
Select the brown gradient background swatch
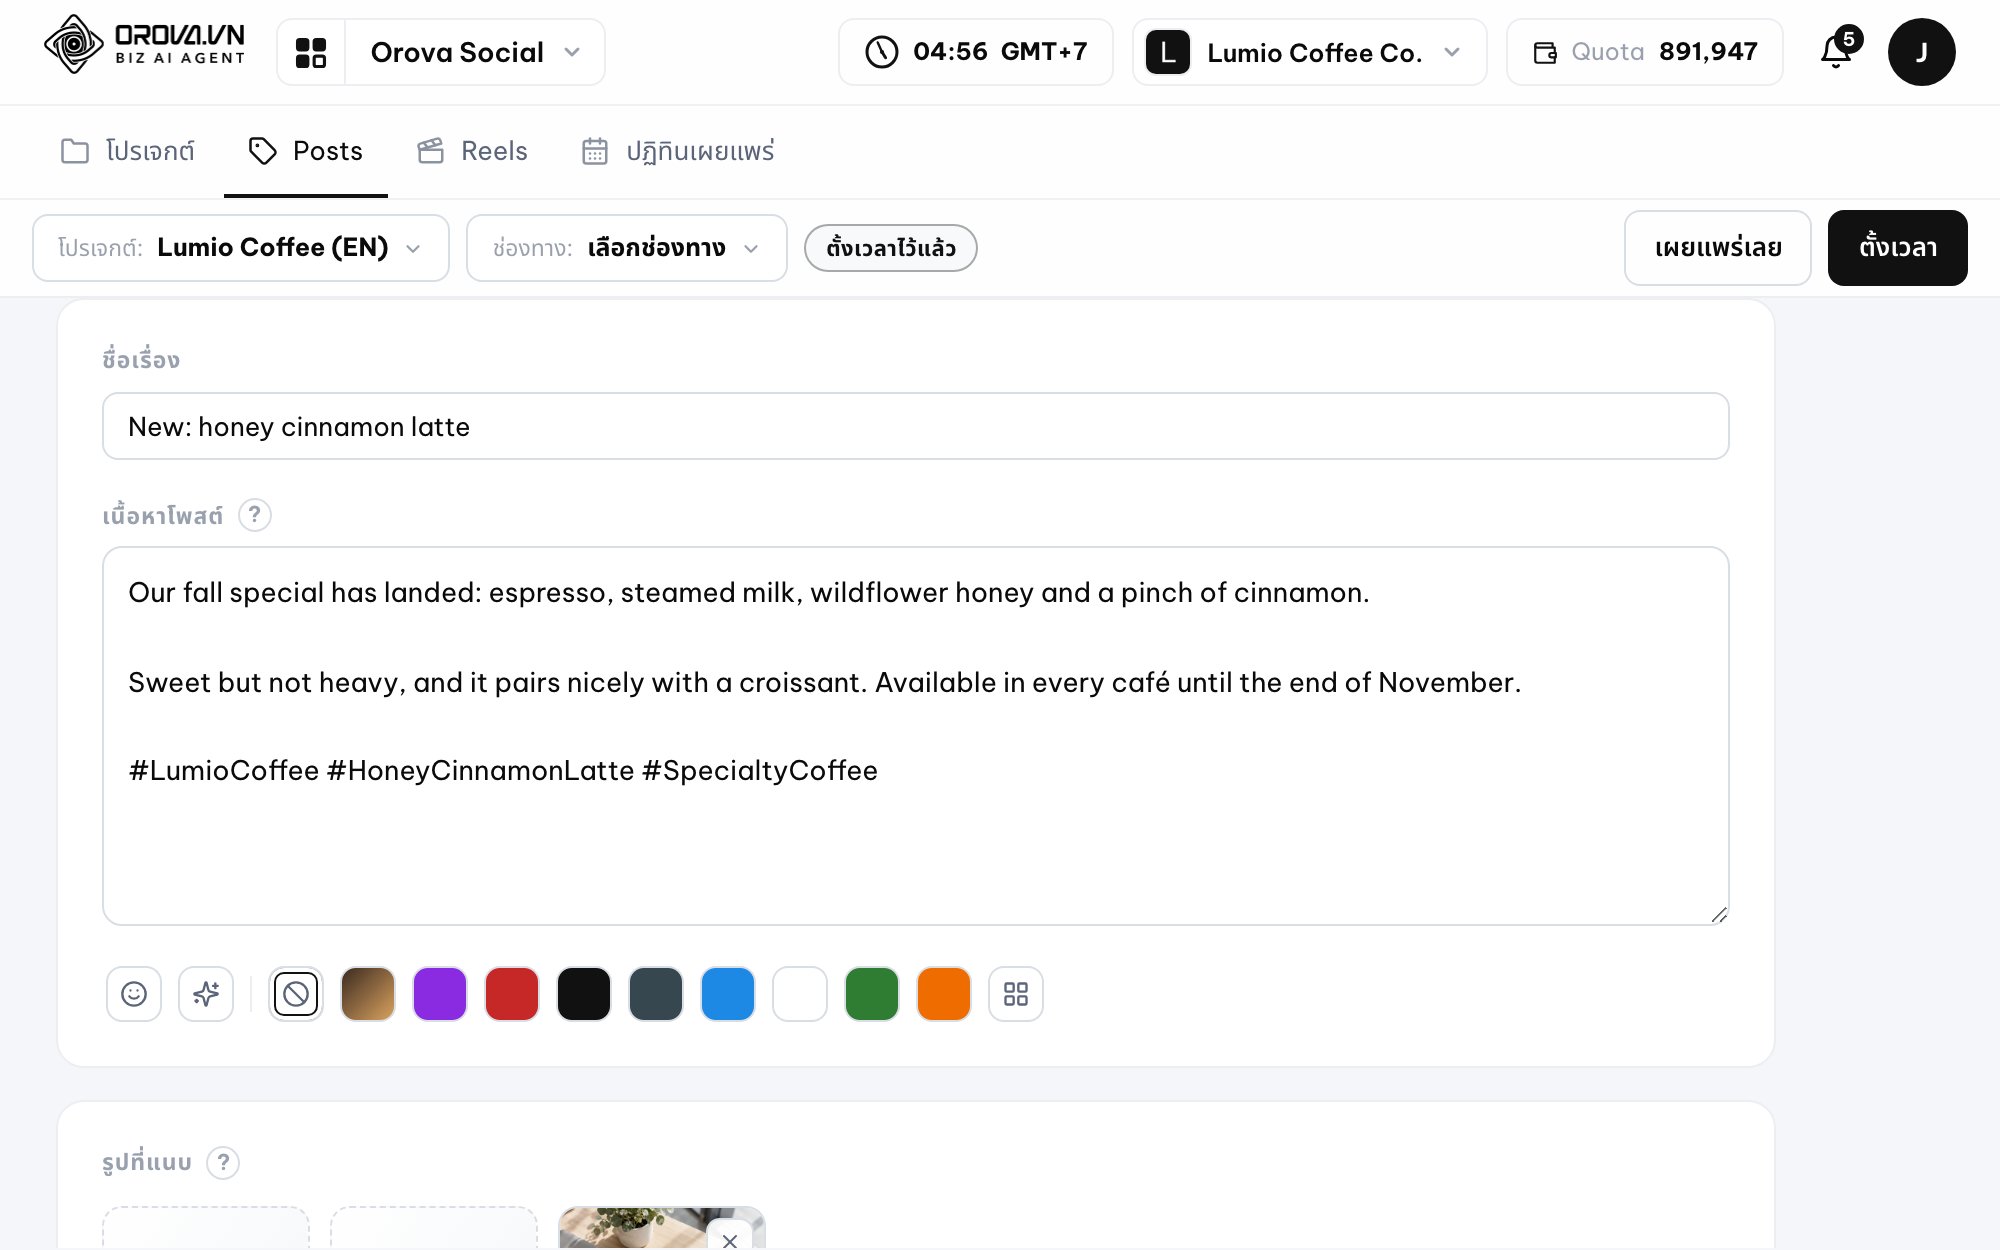click(368, 994)
